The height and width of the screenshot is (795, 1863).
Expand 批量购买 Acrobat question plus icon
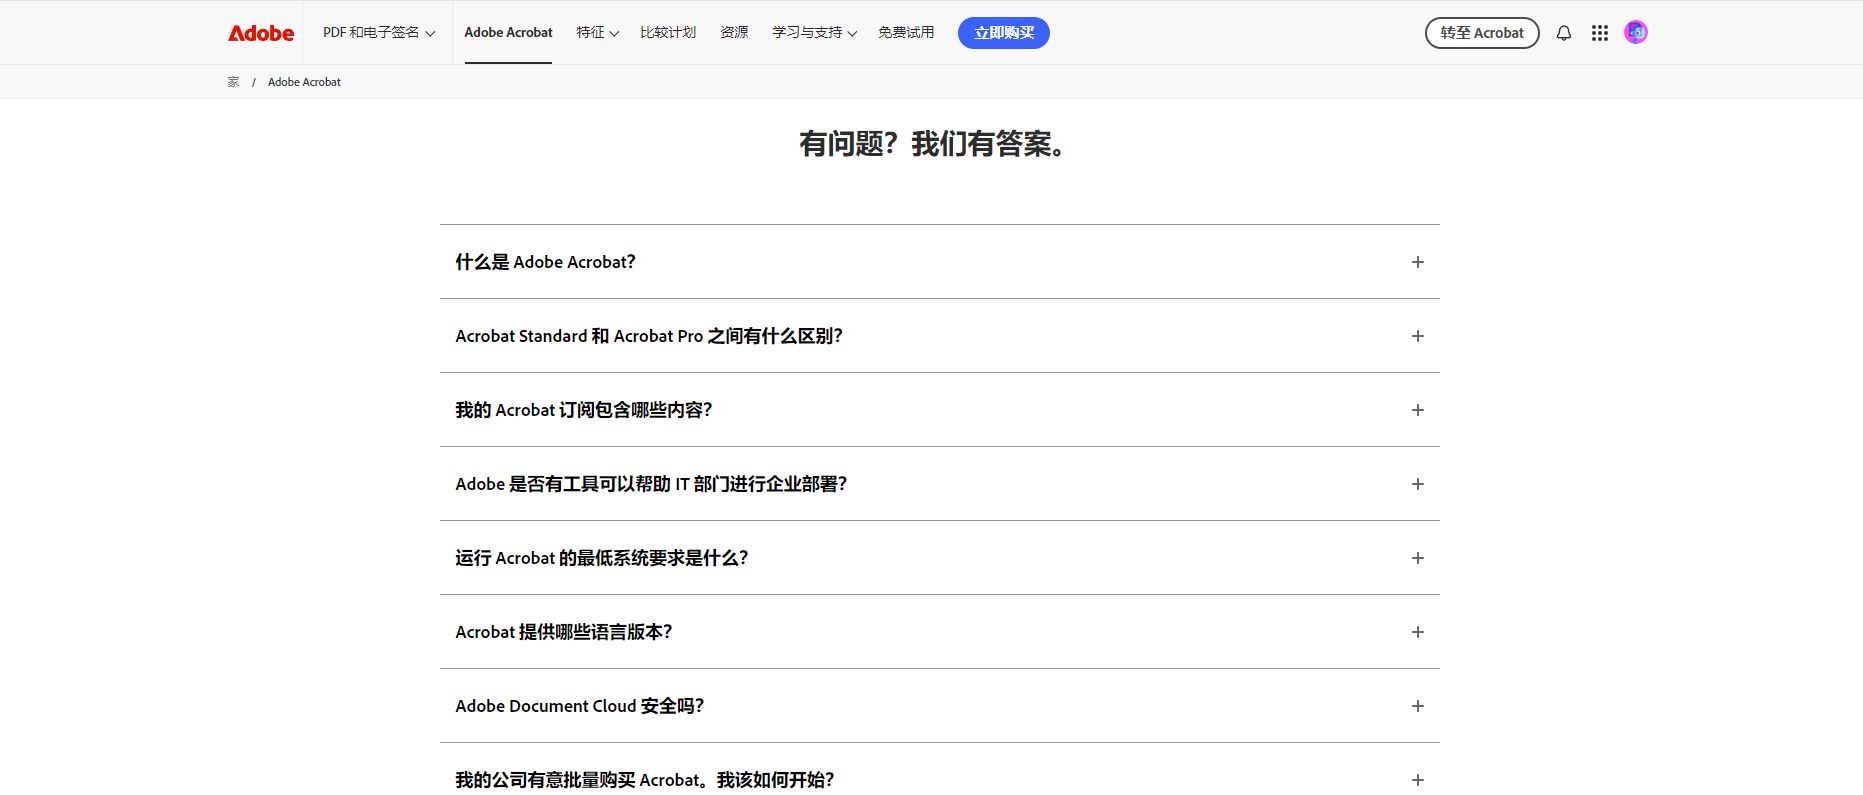point(1417,780)
